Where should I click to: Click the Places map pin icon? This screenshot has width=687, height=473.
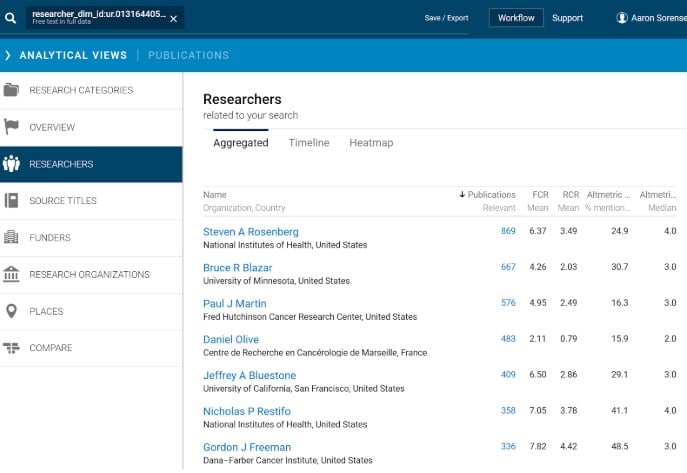(x=12, y=311)
